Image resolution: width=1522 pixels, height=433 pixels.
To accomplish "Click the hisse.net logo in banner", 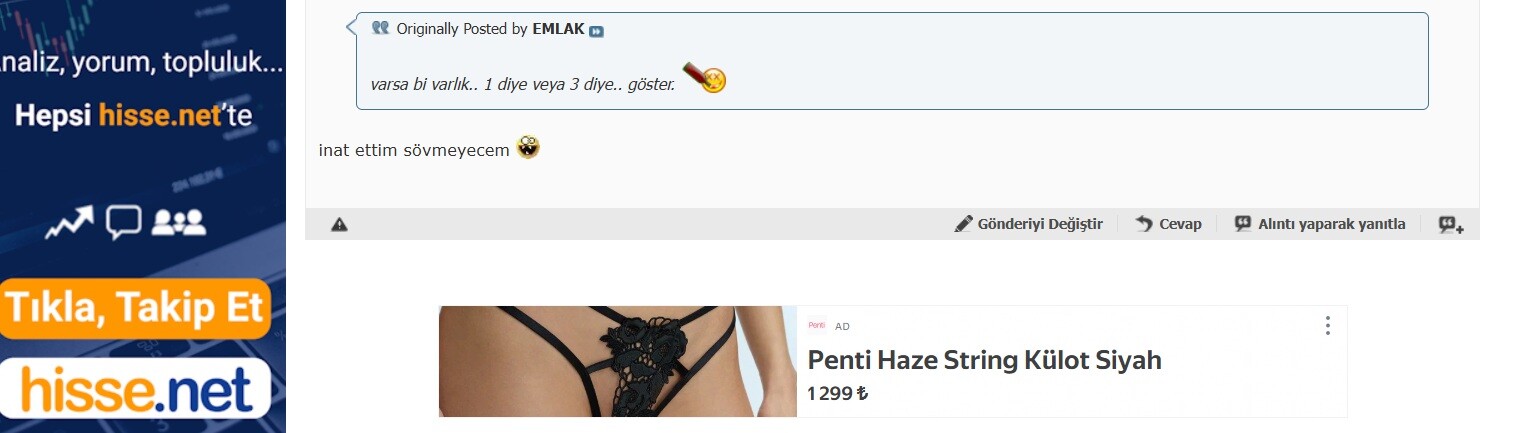I will click(x=136, y=389).
